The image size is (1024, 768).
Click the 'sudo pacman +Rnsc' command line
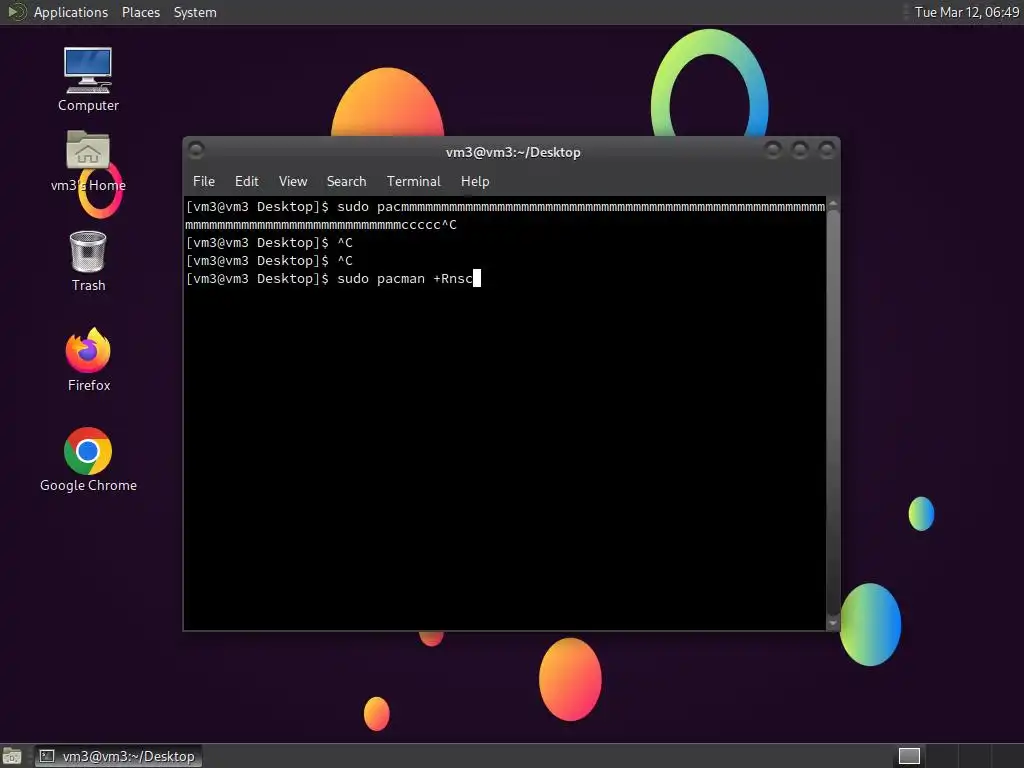click(333, 279)
